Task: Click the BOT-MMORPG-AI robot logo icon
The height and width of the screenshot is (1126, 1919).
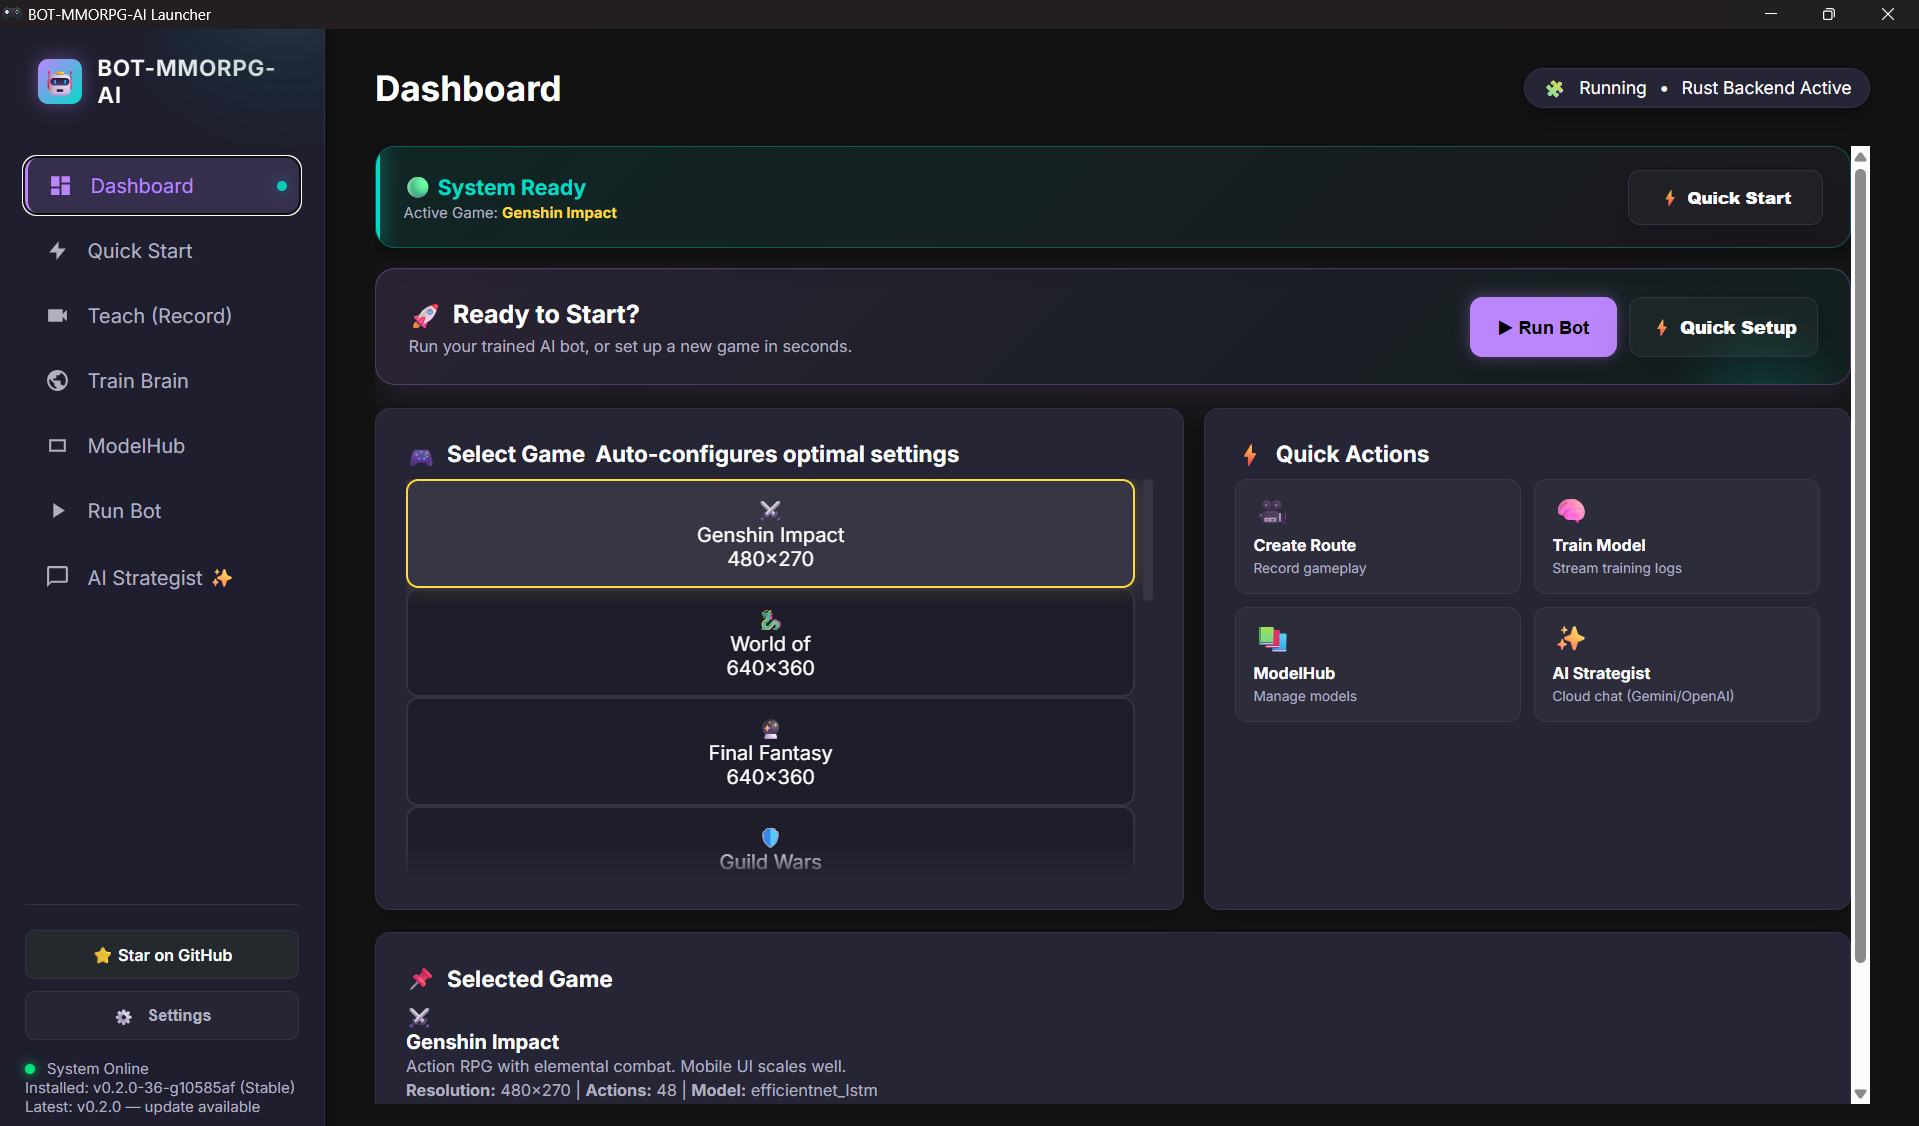Action: (x=60, y=81)
